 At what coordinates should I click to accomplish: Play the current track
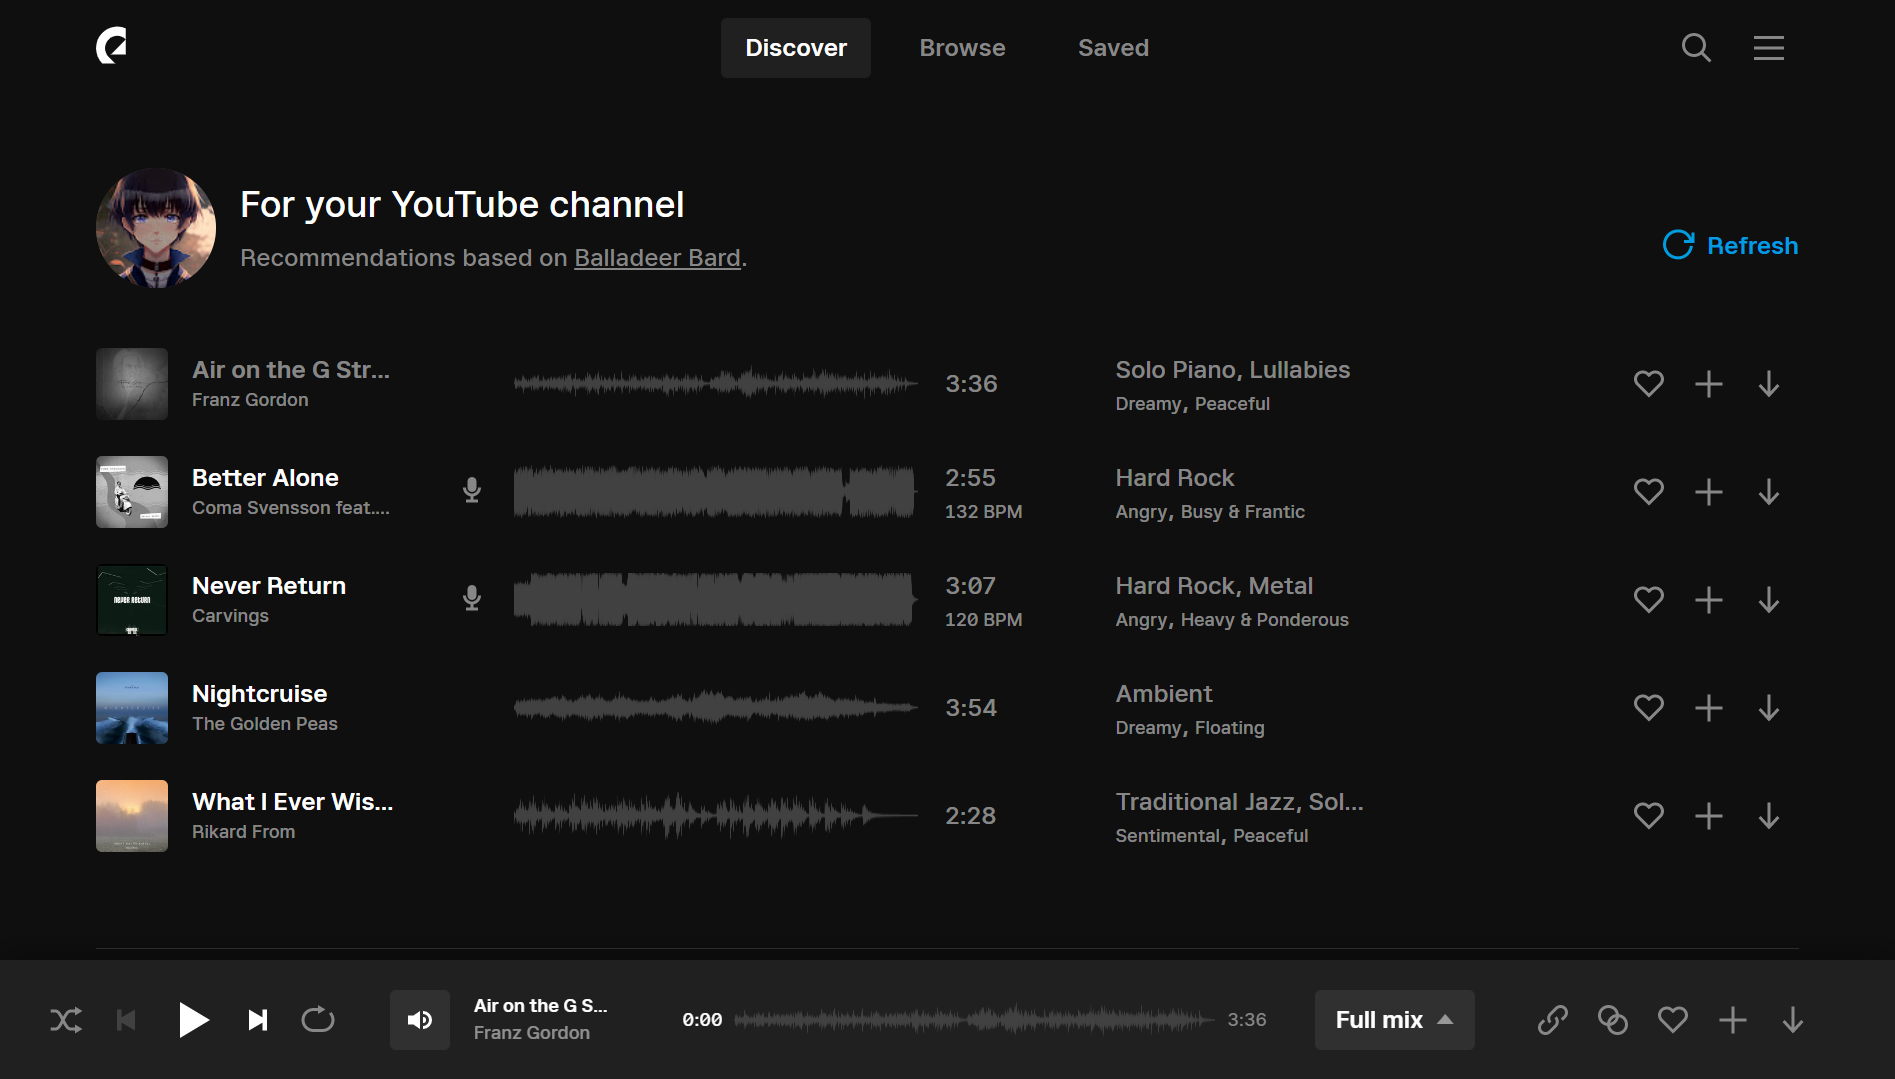tap(193, 1020)
